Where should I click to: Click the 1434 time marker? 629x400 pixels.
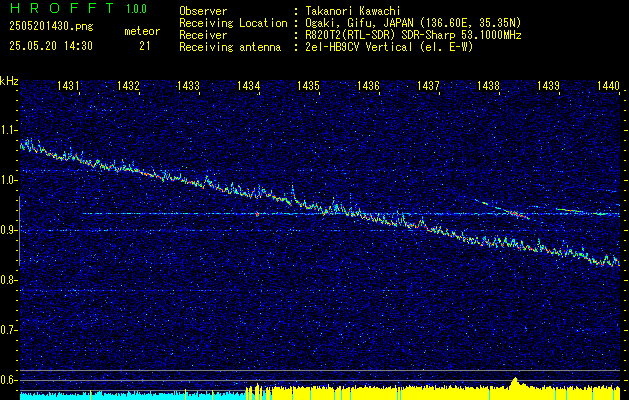pos(248,85)
